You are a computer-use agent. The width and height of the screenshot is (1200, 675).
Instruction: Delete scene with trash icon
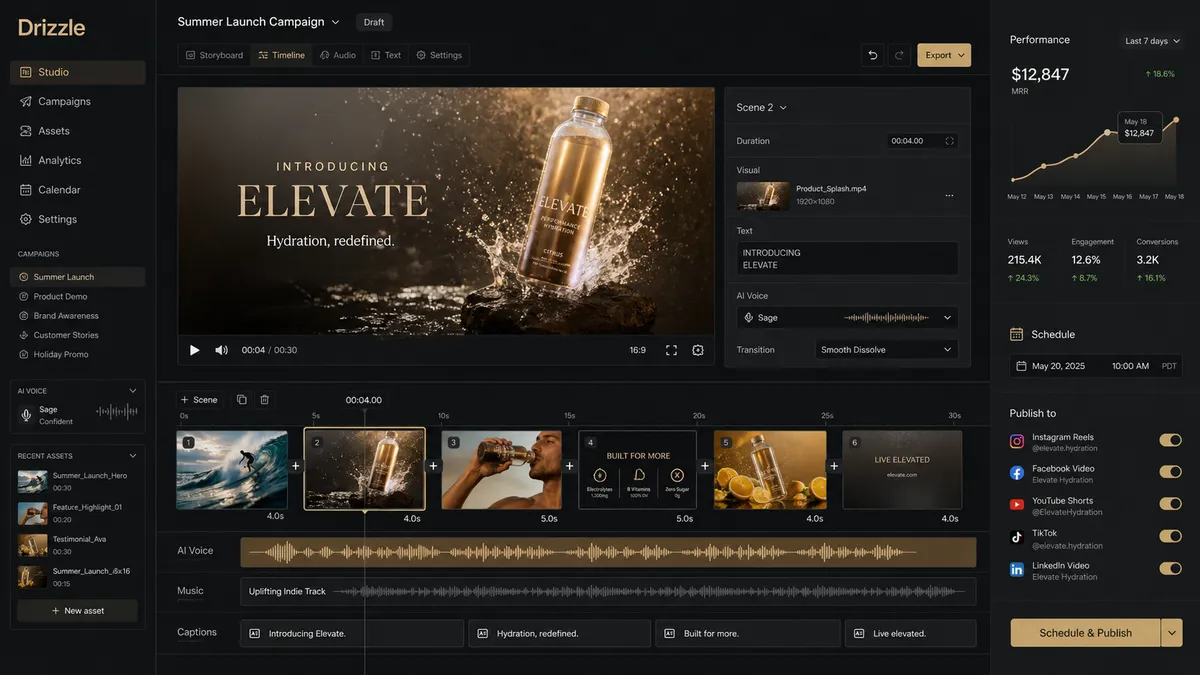(x=264, y=399)
